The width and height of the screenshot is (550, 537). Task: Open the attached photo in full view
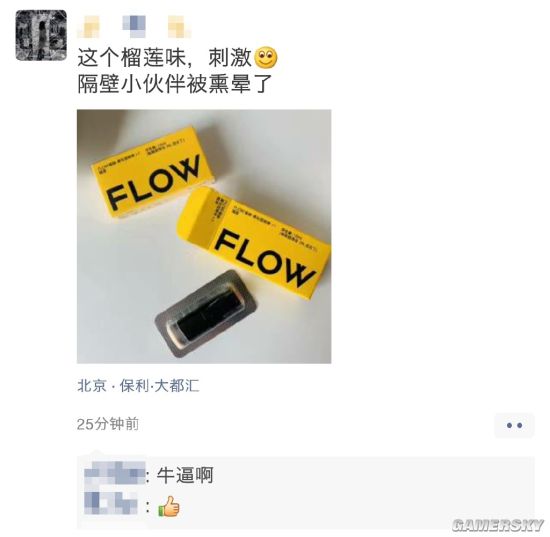204,236
